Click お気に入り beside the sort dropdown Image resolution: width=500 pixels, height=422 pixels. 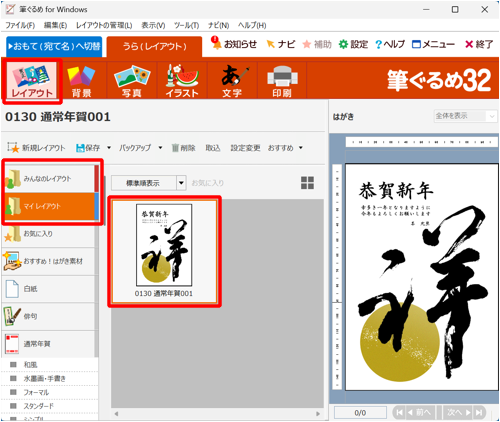pyautogui.click(x=208, y=183)
